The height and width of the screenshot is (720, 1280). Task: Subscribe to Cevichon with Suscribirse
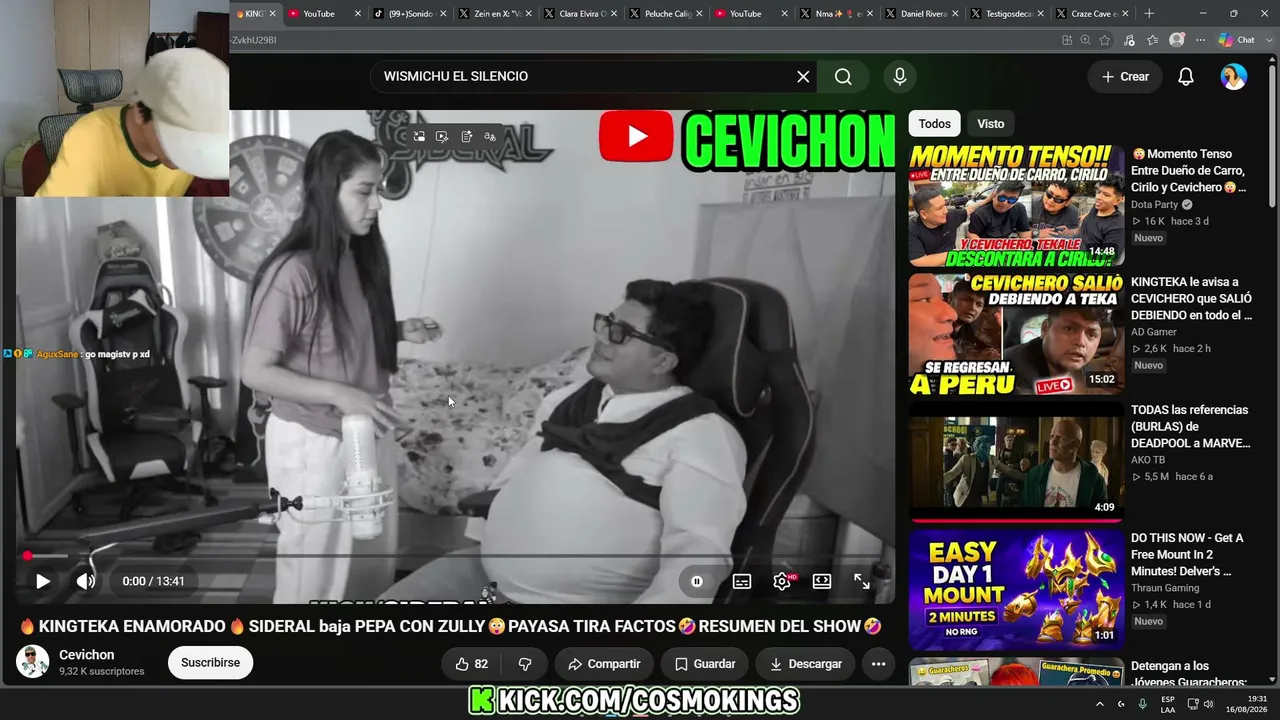click(210, 663)
